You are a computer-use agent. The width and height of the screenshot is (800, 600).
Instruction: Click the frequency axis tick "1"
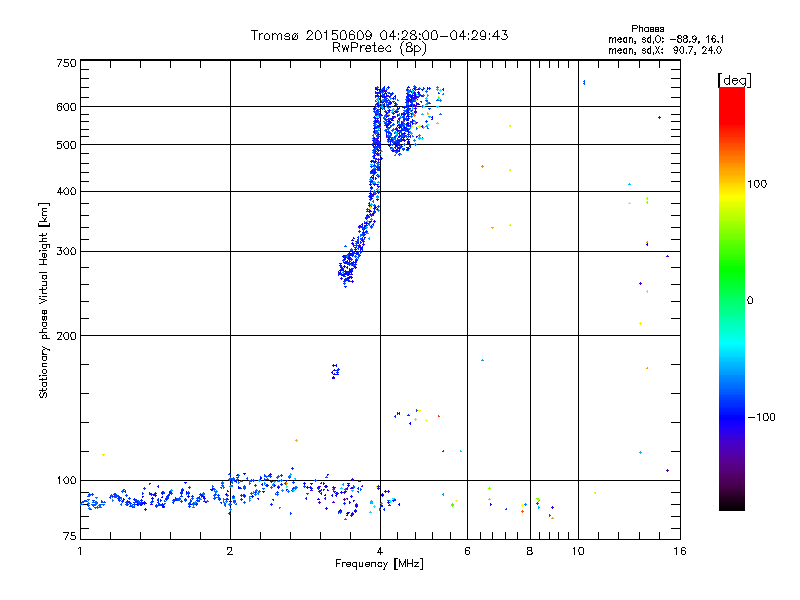80,551
